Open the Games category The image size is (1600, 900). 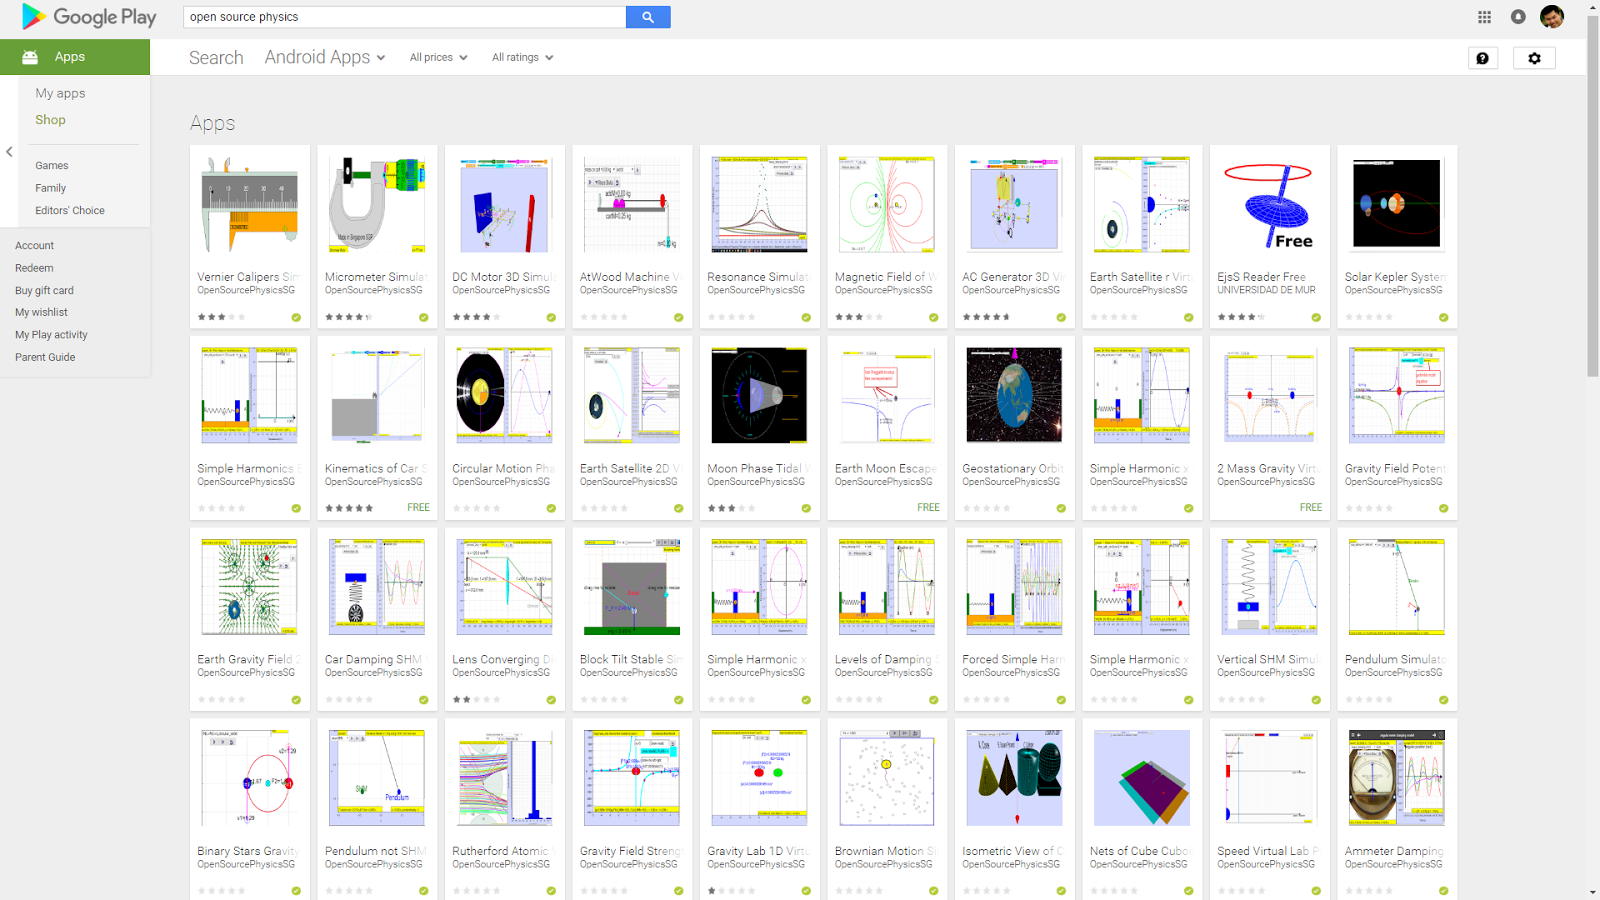point(52,166)
